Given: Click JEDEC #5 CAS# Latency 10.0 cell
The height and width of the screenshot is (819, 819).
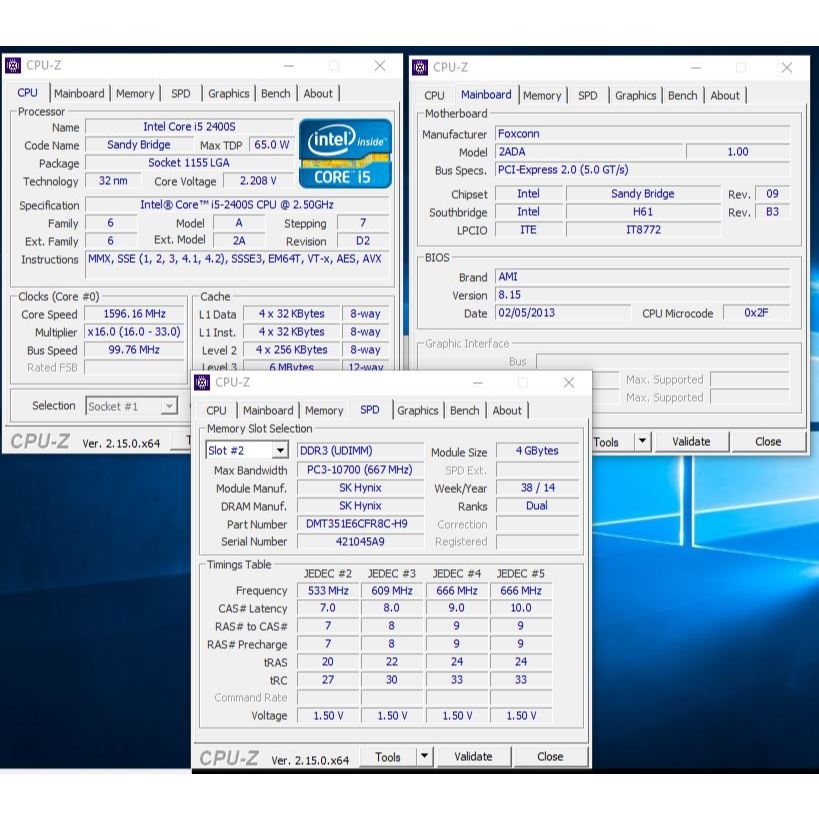Looking at the screenshot, I should (x=521, y=608).
